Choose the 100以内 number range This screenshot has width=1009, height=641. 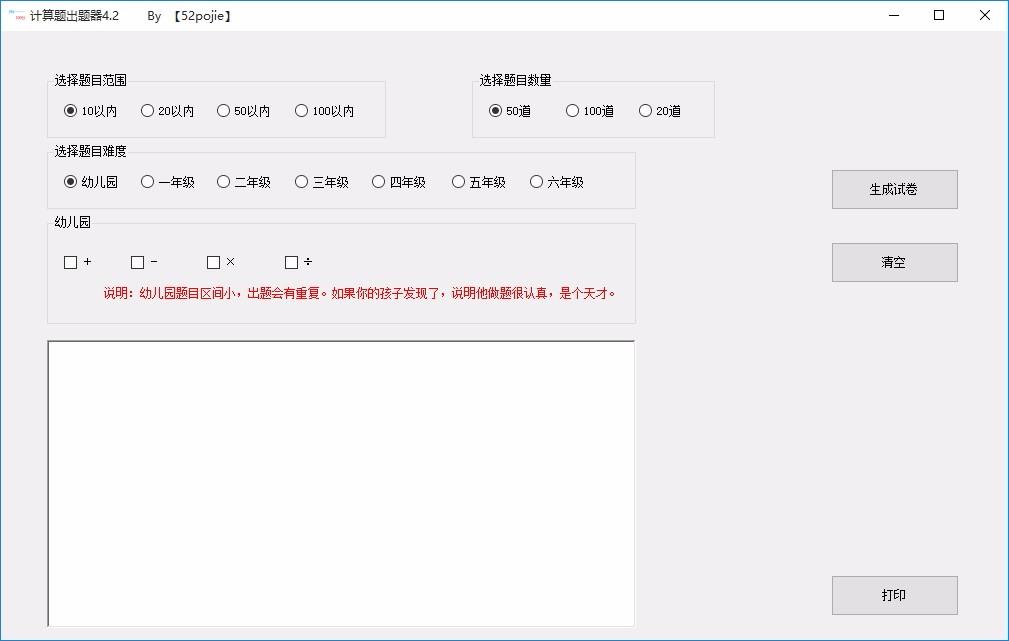[302, 111]
